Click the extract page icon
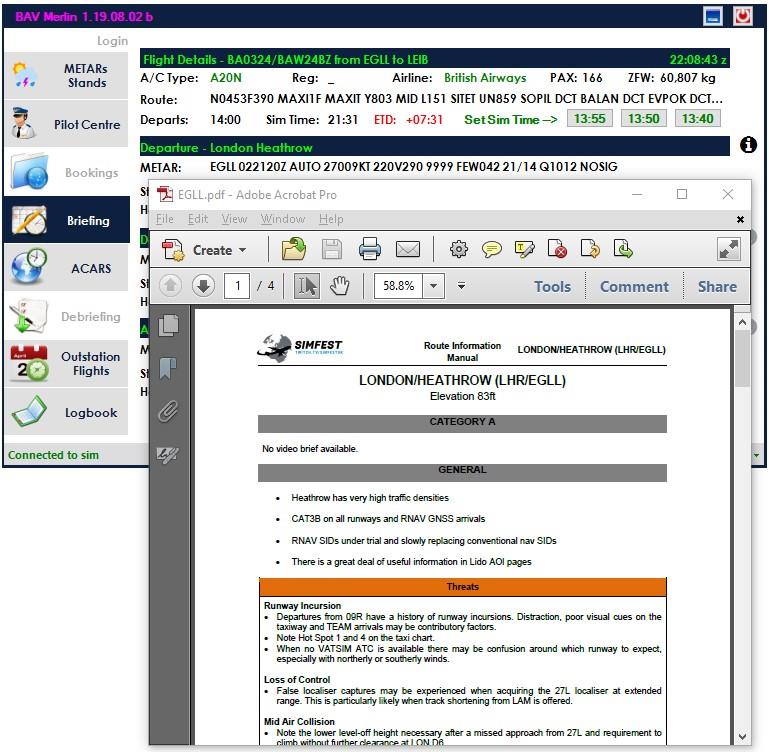The width and height of the screenshot is (769, 752). pyautogui.click(x=623, y=249)
